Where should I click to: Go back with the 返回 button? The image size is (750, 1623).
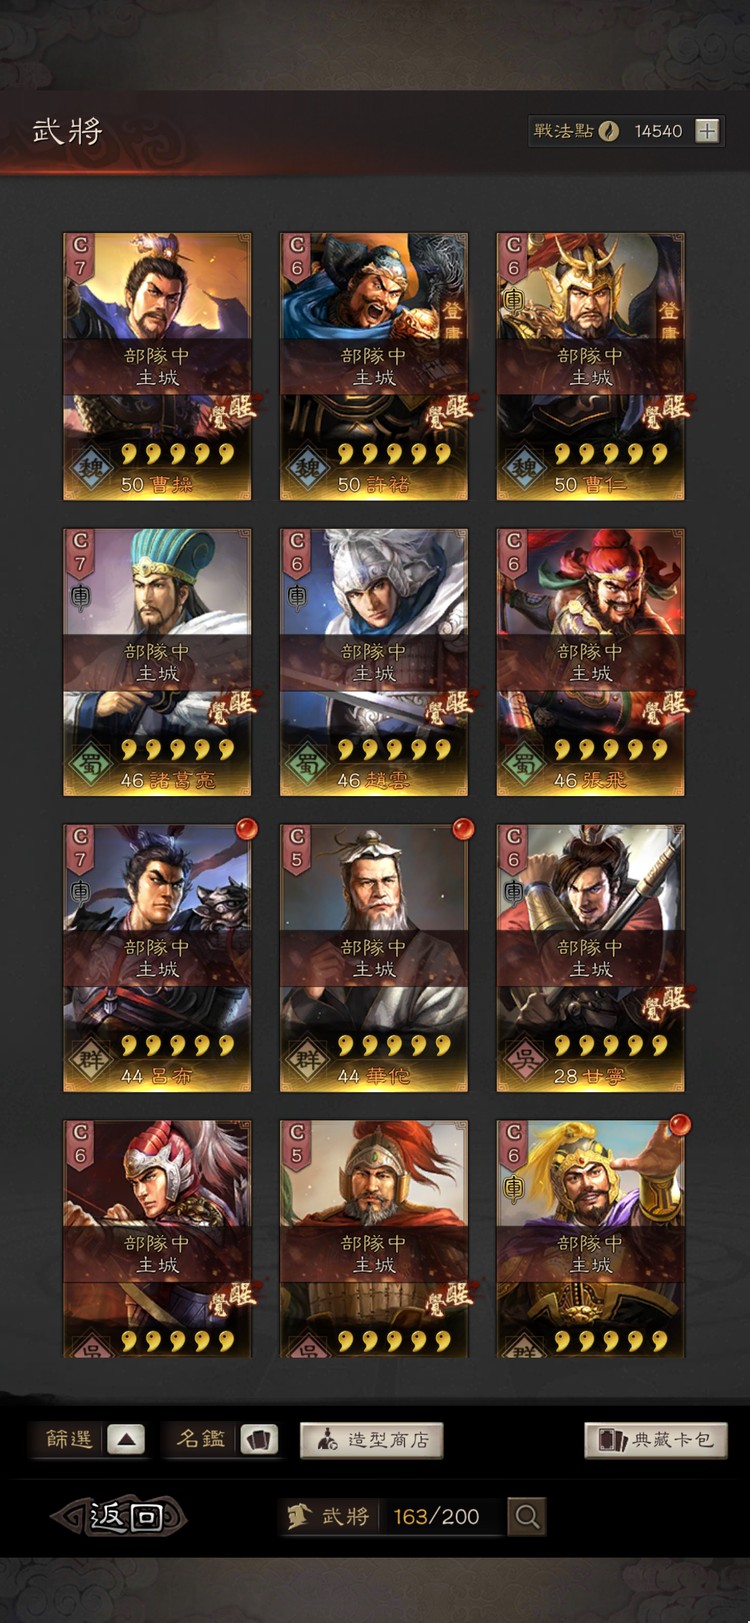pyautogui.click(x=120, y=1516)
